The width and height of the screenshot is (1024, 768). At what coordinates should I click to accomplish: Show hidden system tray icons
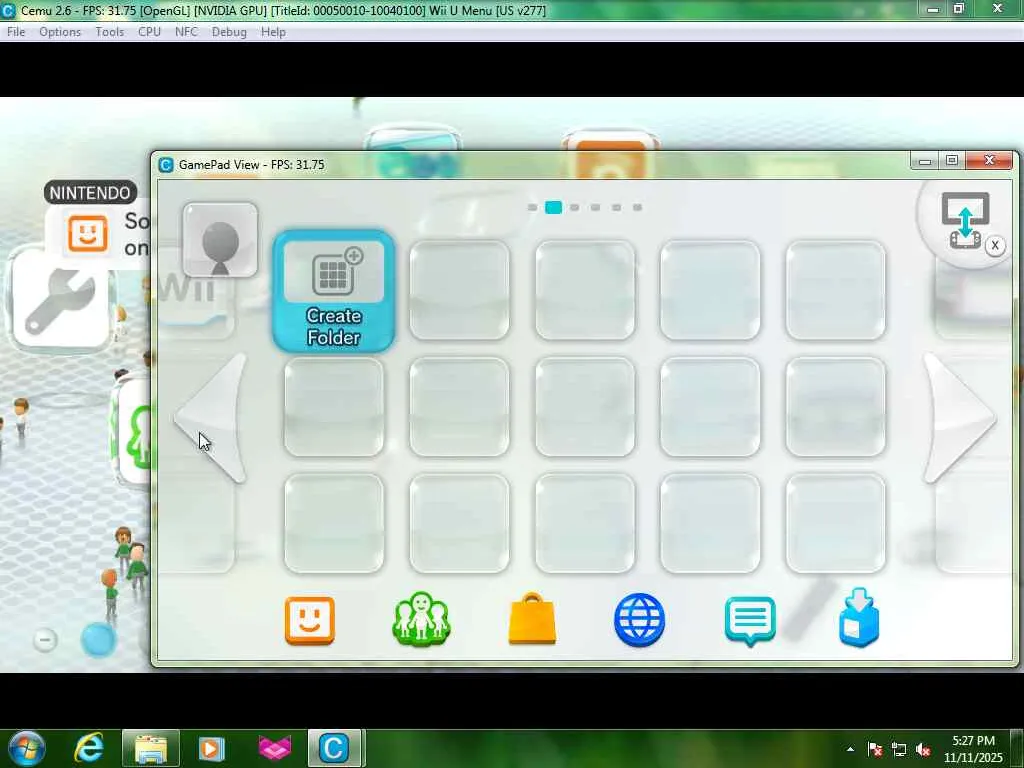pyautogui.click(x=850, y=749)
